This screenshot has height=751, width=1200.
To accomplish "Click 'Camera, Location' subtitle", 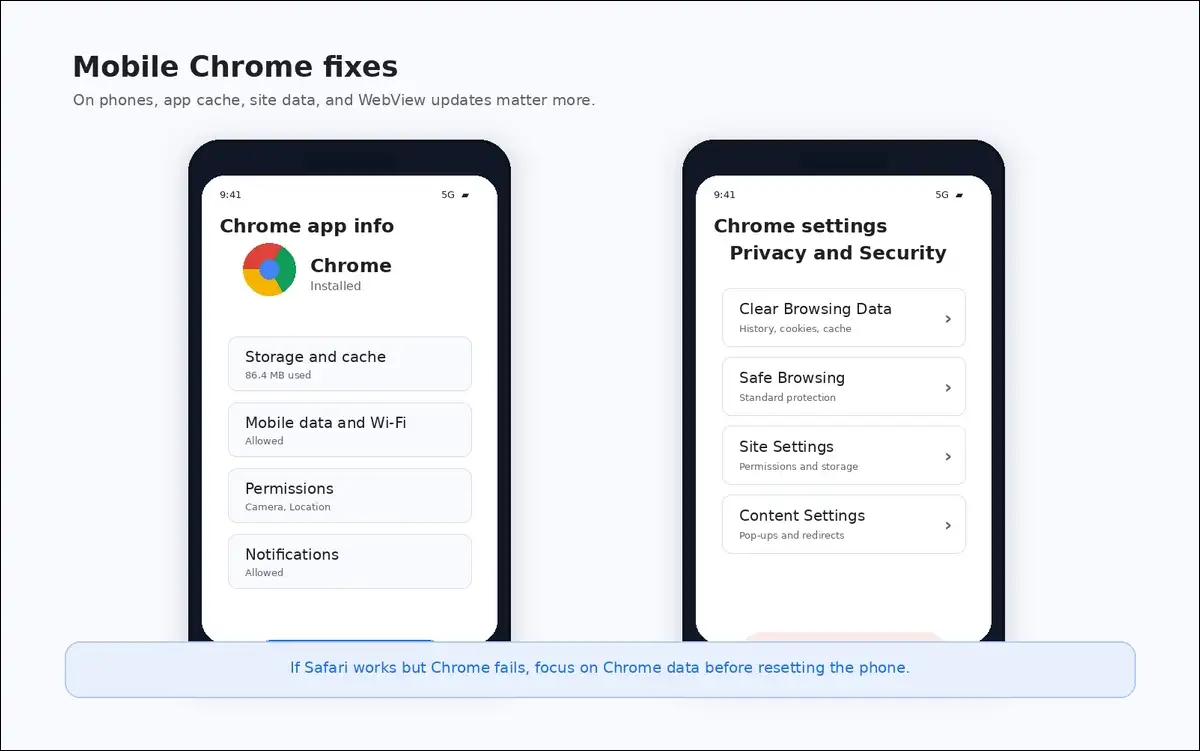I will pos(288,507).
